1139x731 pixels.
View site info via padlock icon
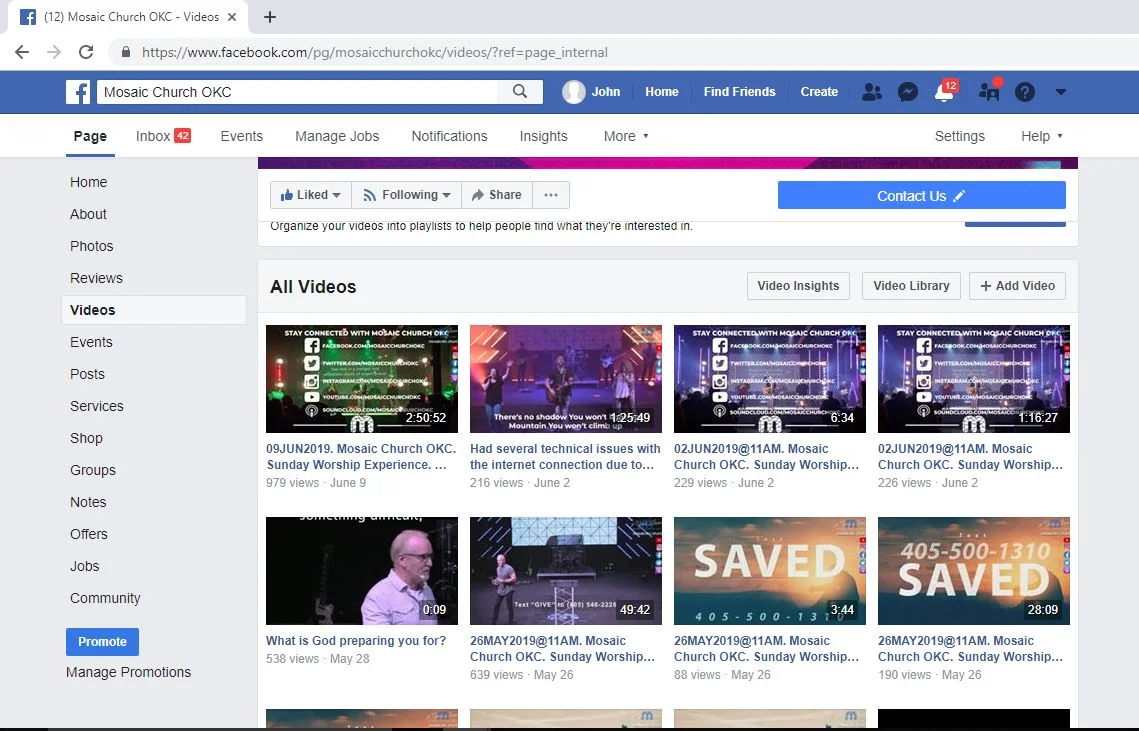pyautogui.click(x=126, y=52)
